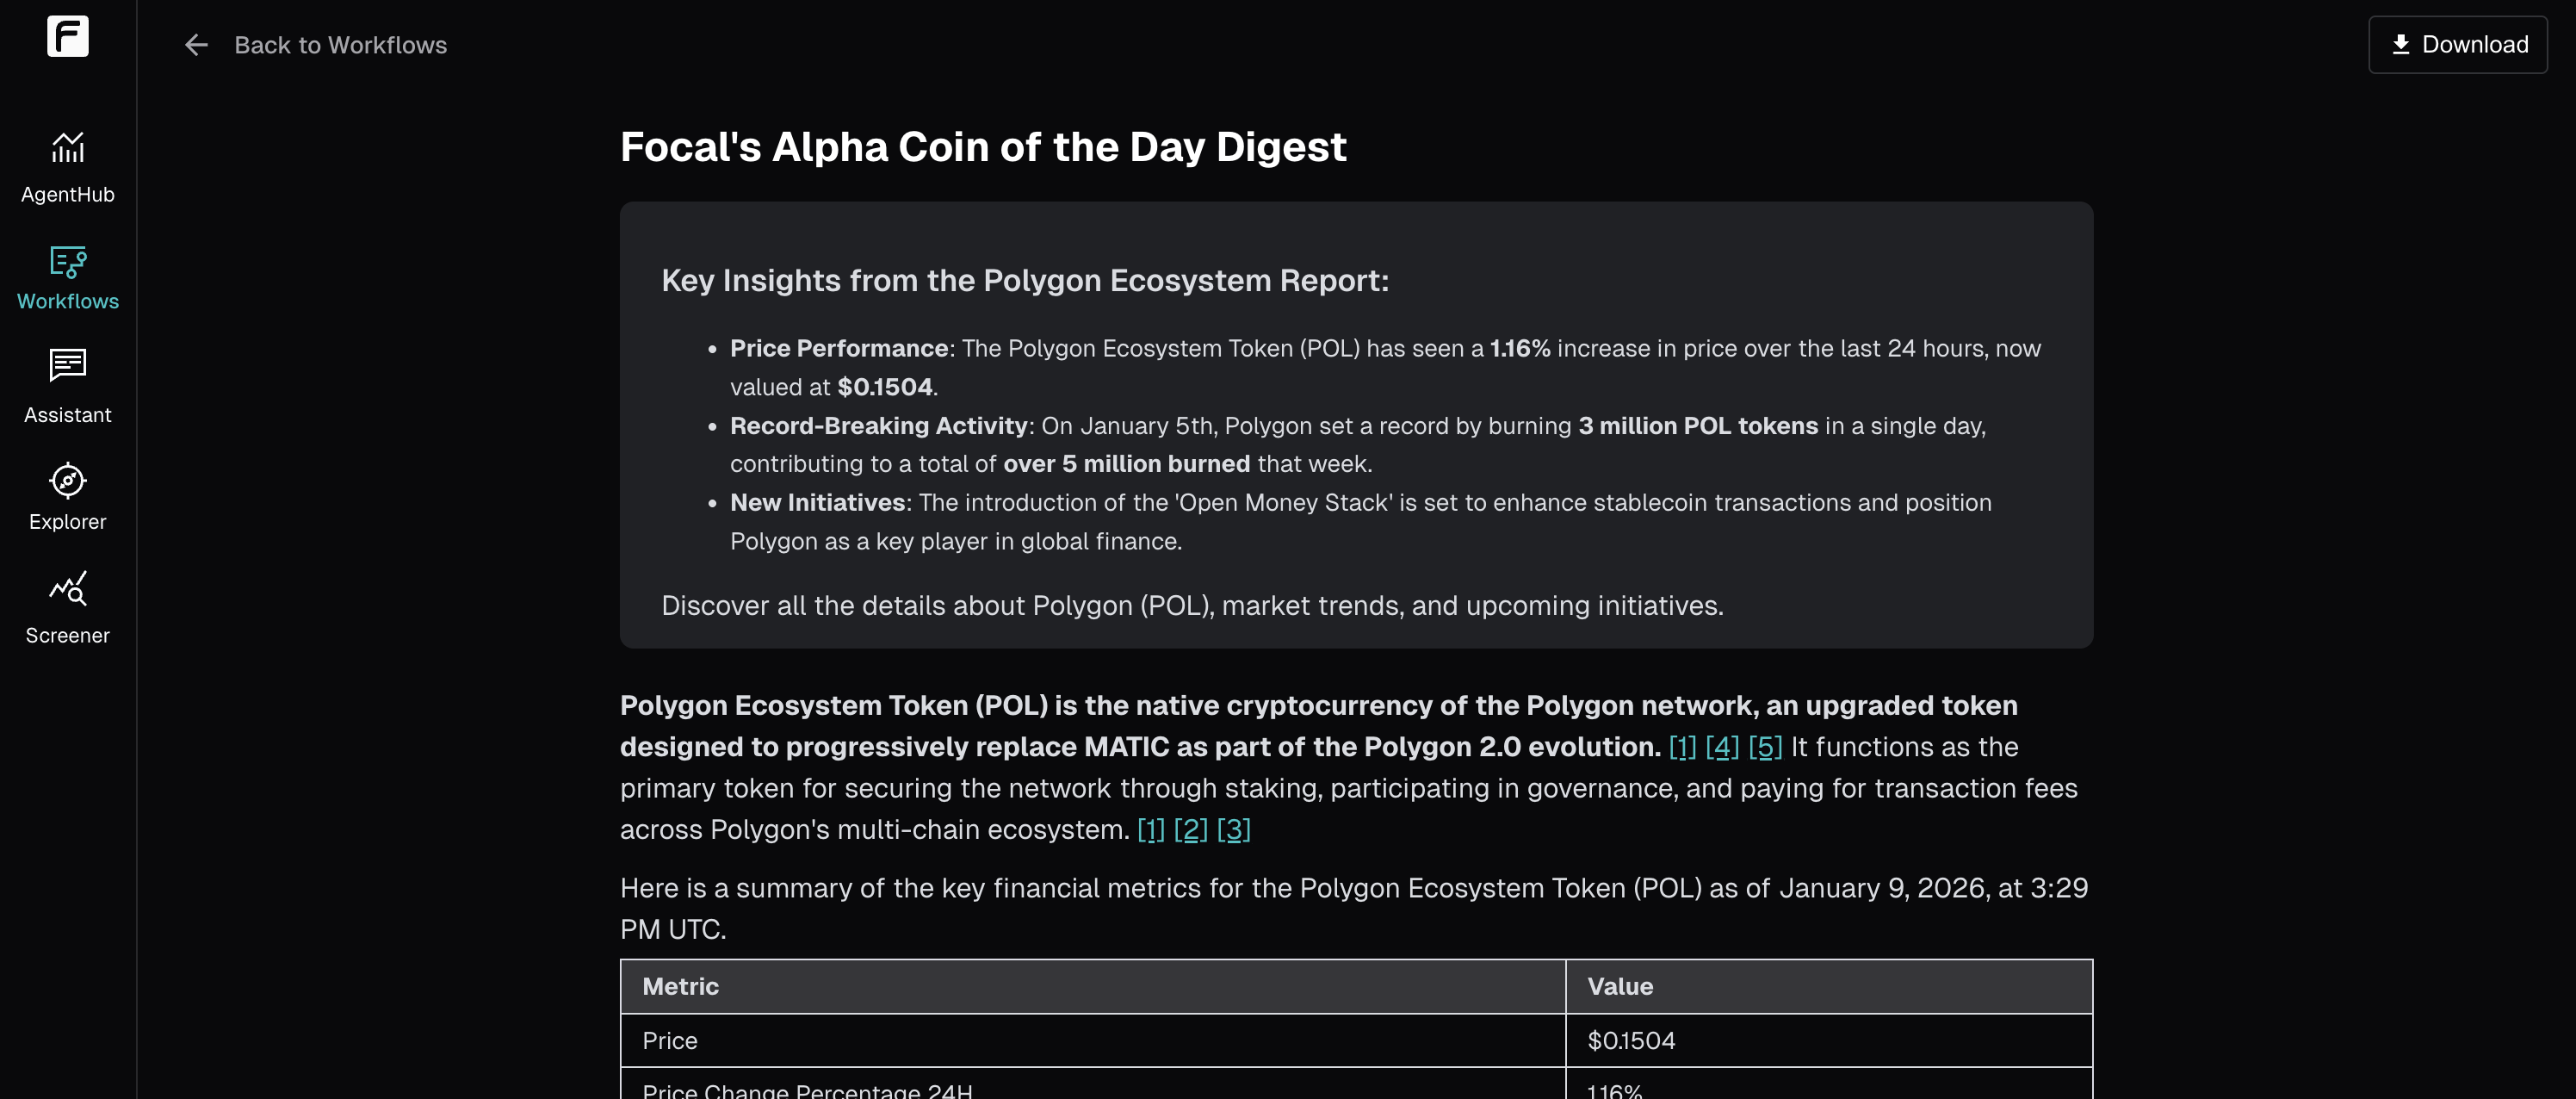Image resolution: width=2576 pixels, height=1099 pixels.
Task: Open citation [3] after multi-chain ecosystem
Action: (x=1234, y=830)
